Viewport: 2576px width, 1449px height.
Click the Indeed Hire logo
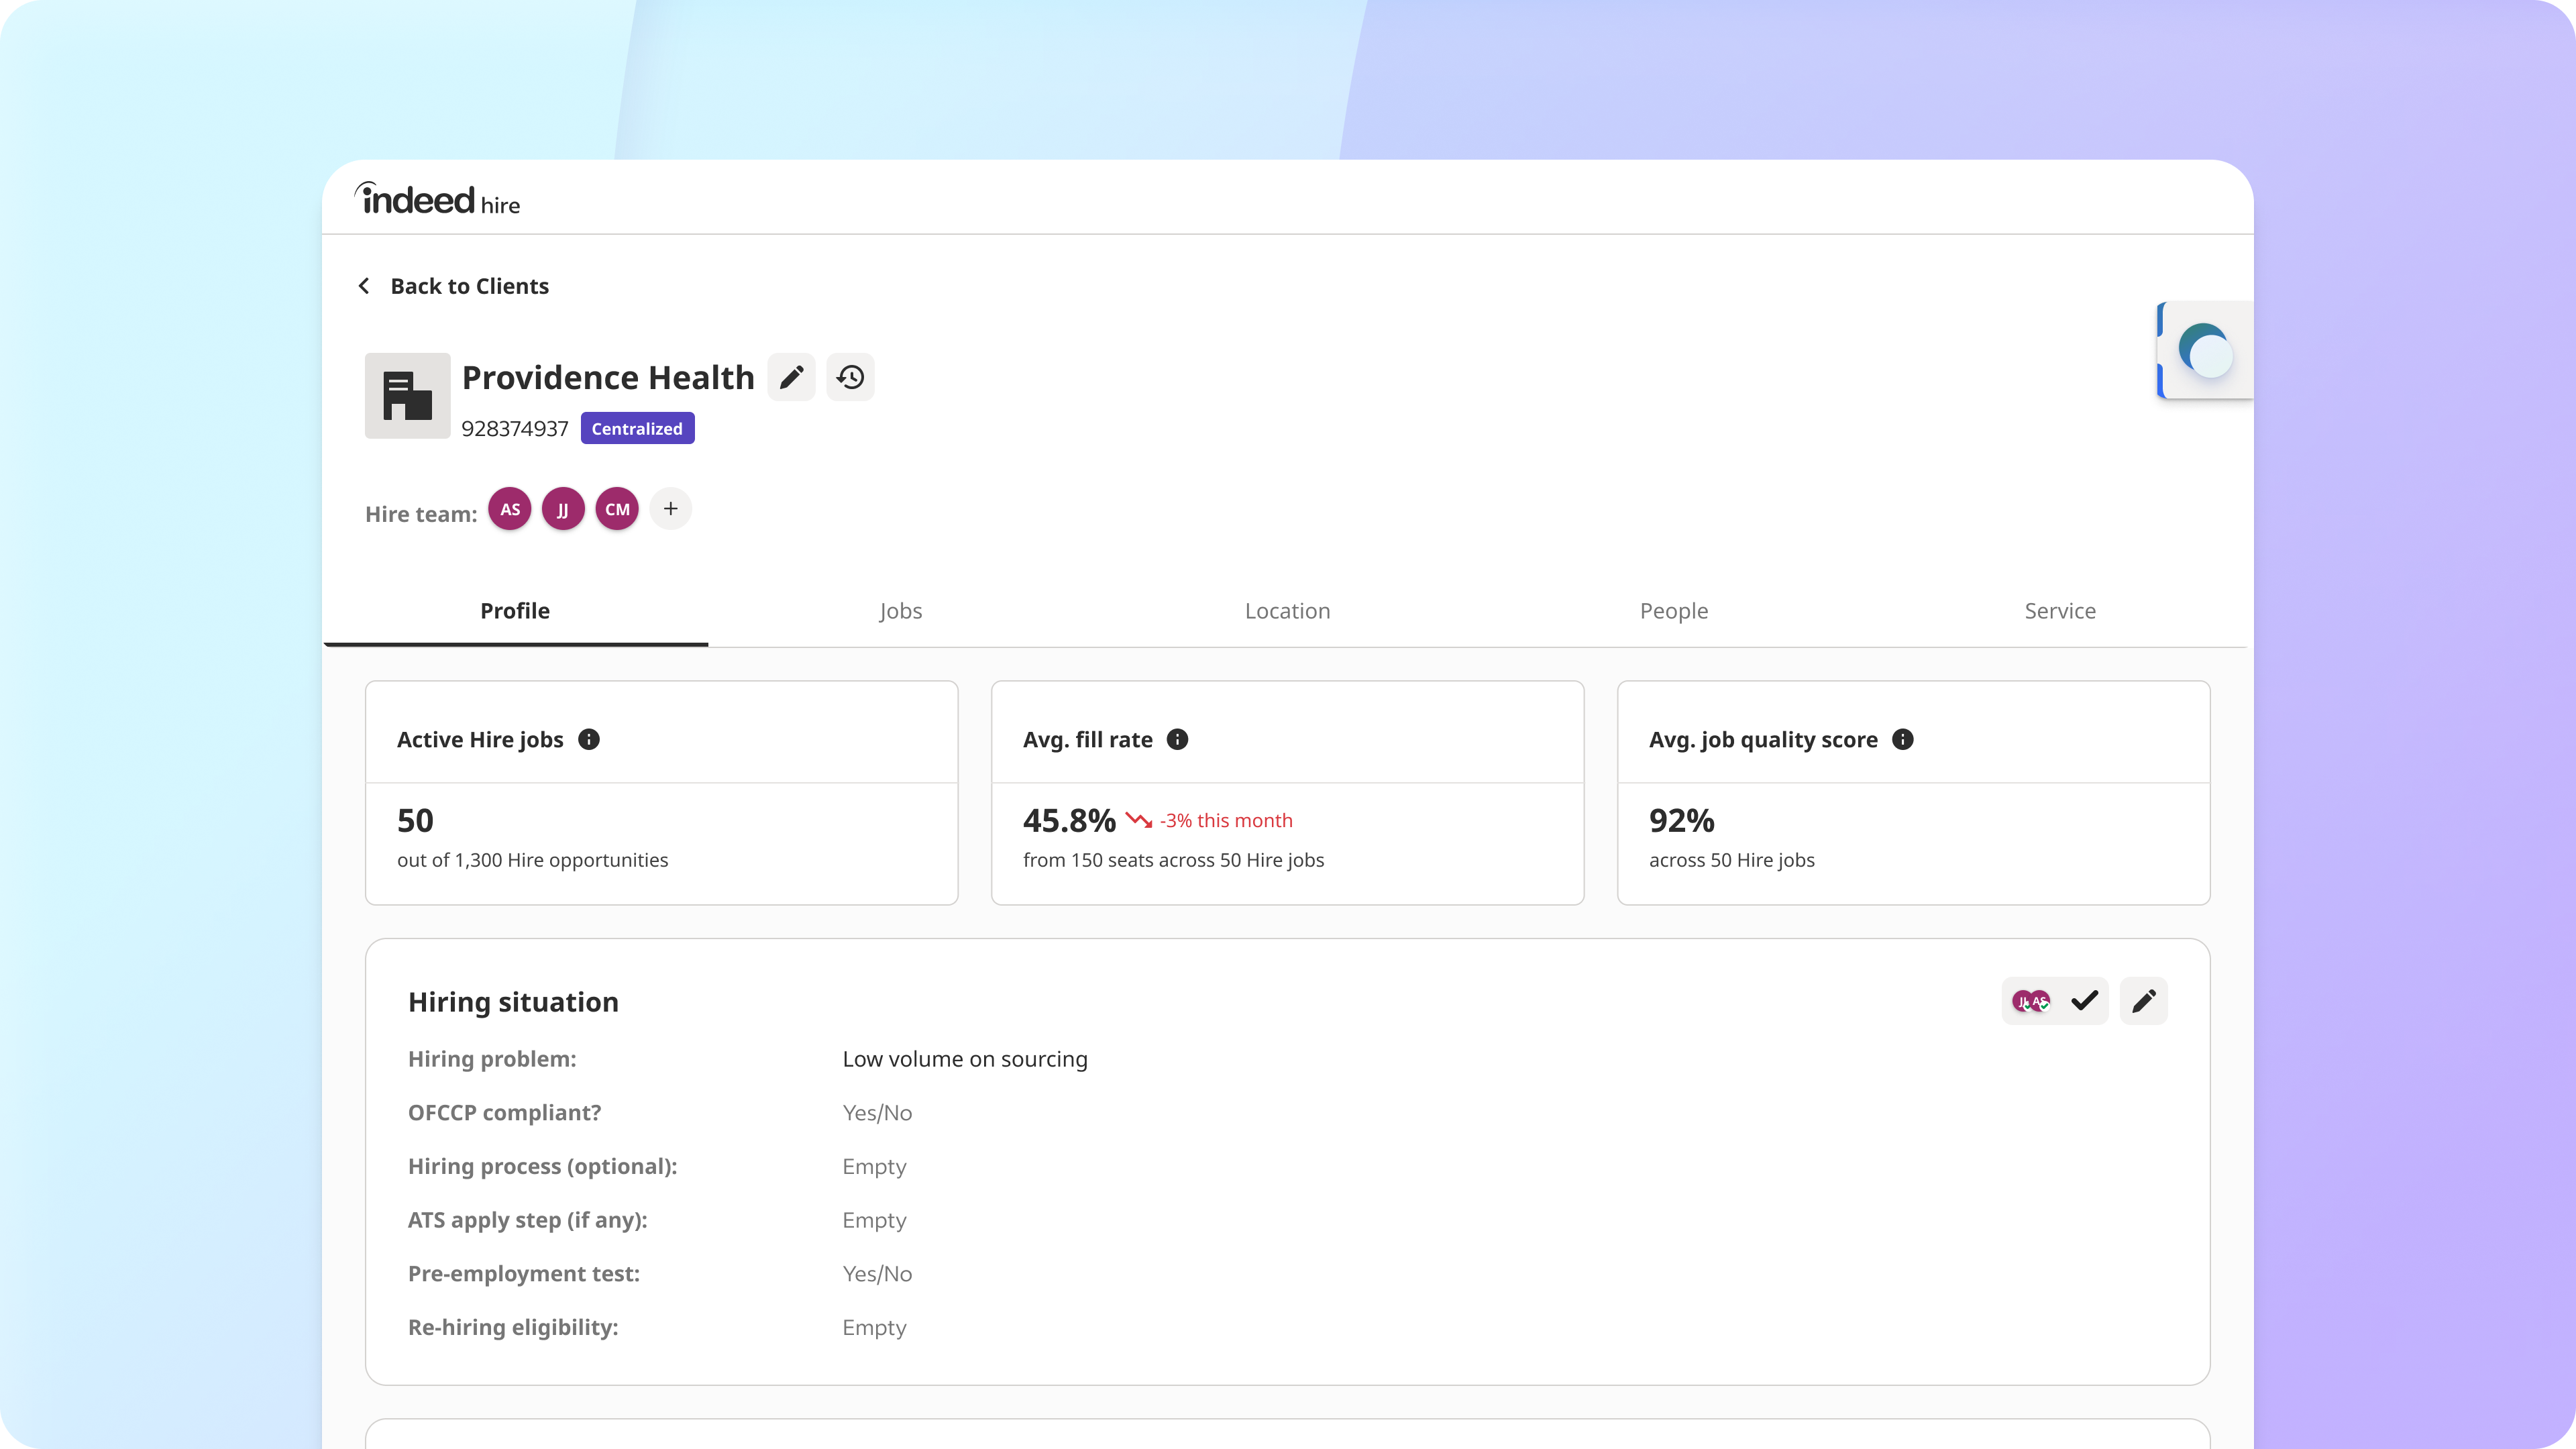click(437, 199)
